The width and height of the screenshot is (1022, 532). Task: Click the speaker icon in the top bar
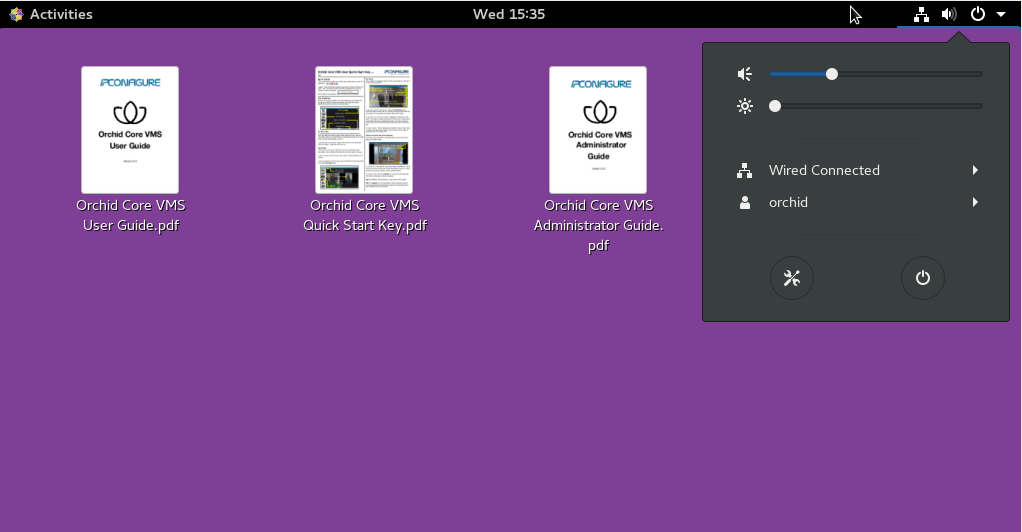pos(949,14)
